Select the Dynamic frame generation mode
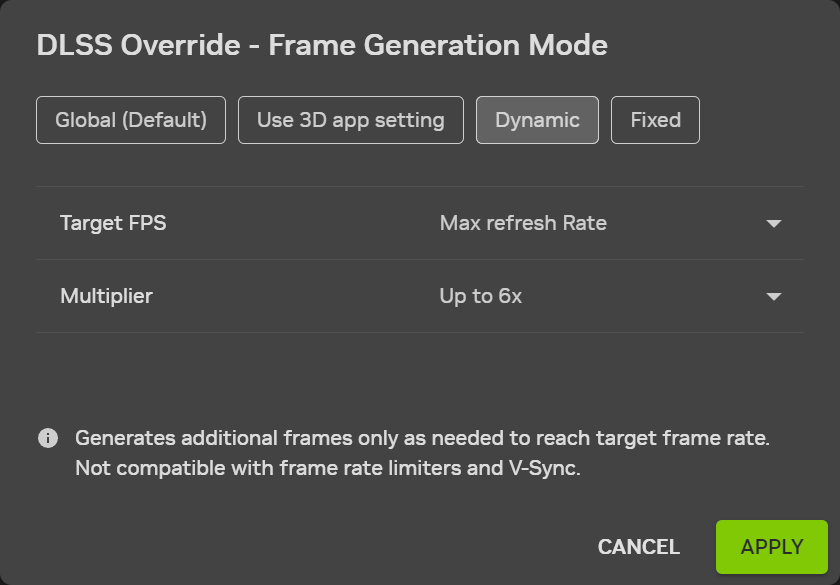 (x=537, y=120)
